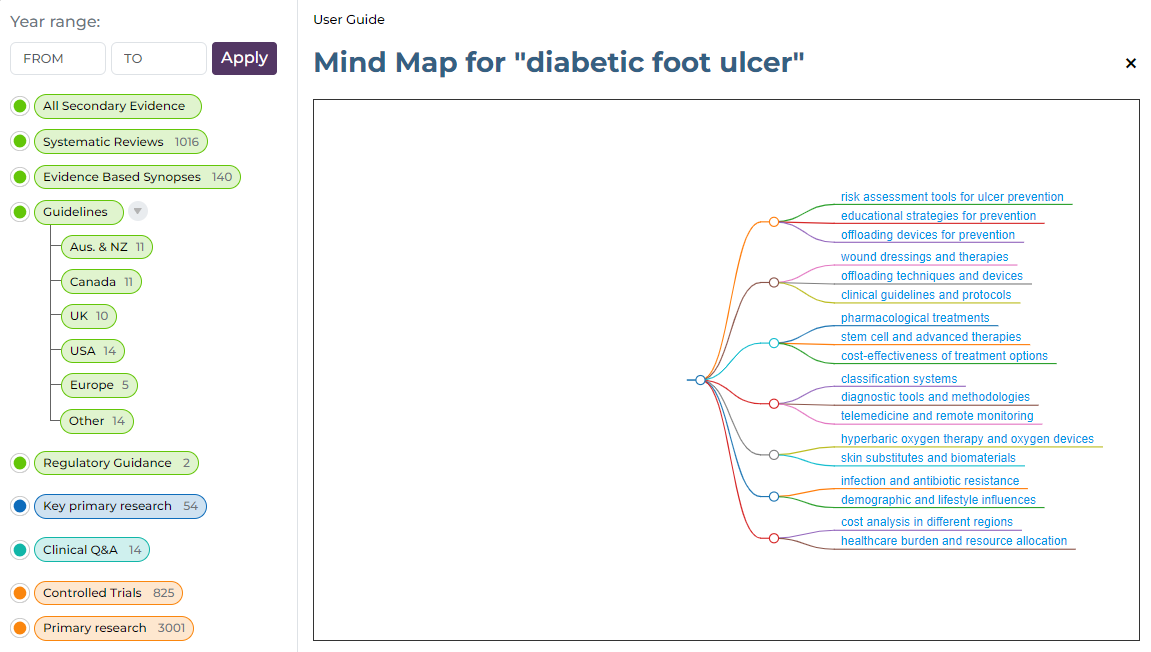Select the Aus. & NZ guidelines item
This screenshot has height=652, width=1151.
[x=107, y=247]
